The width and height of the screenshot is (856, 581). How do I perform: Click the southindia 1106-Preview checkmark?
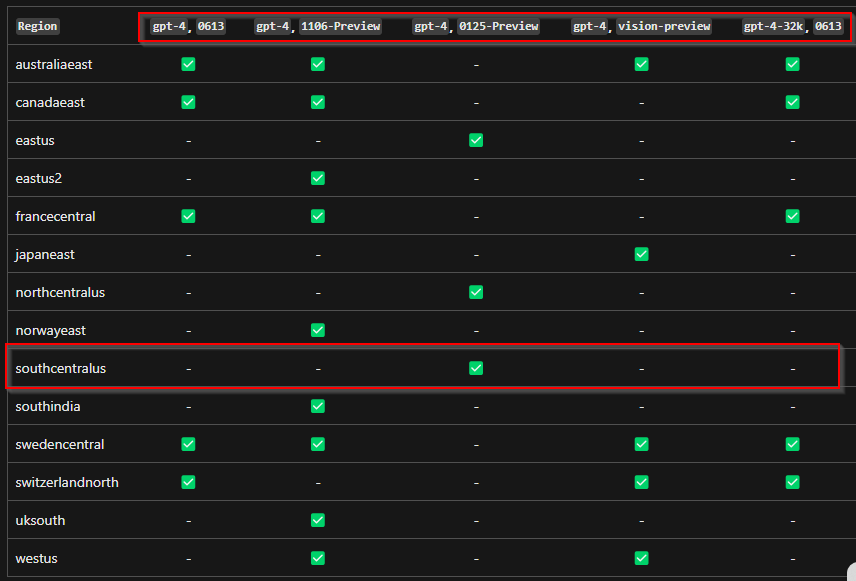tap(318, 406)
